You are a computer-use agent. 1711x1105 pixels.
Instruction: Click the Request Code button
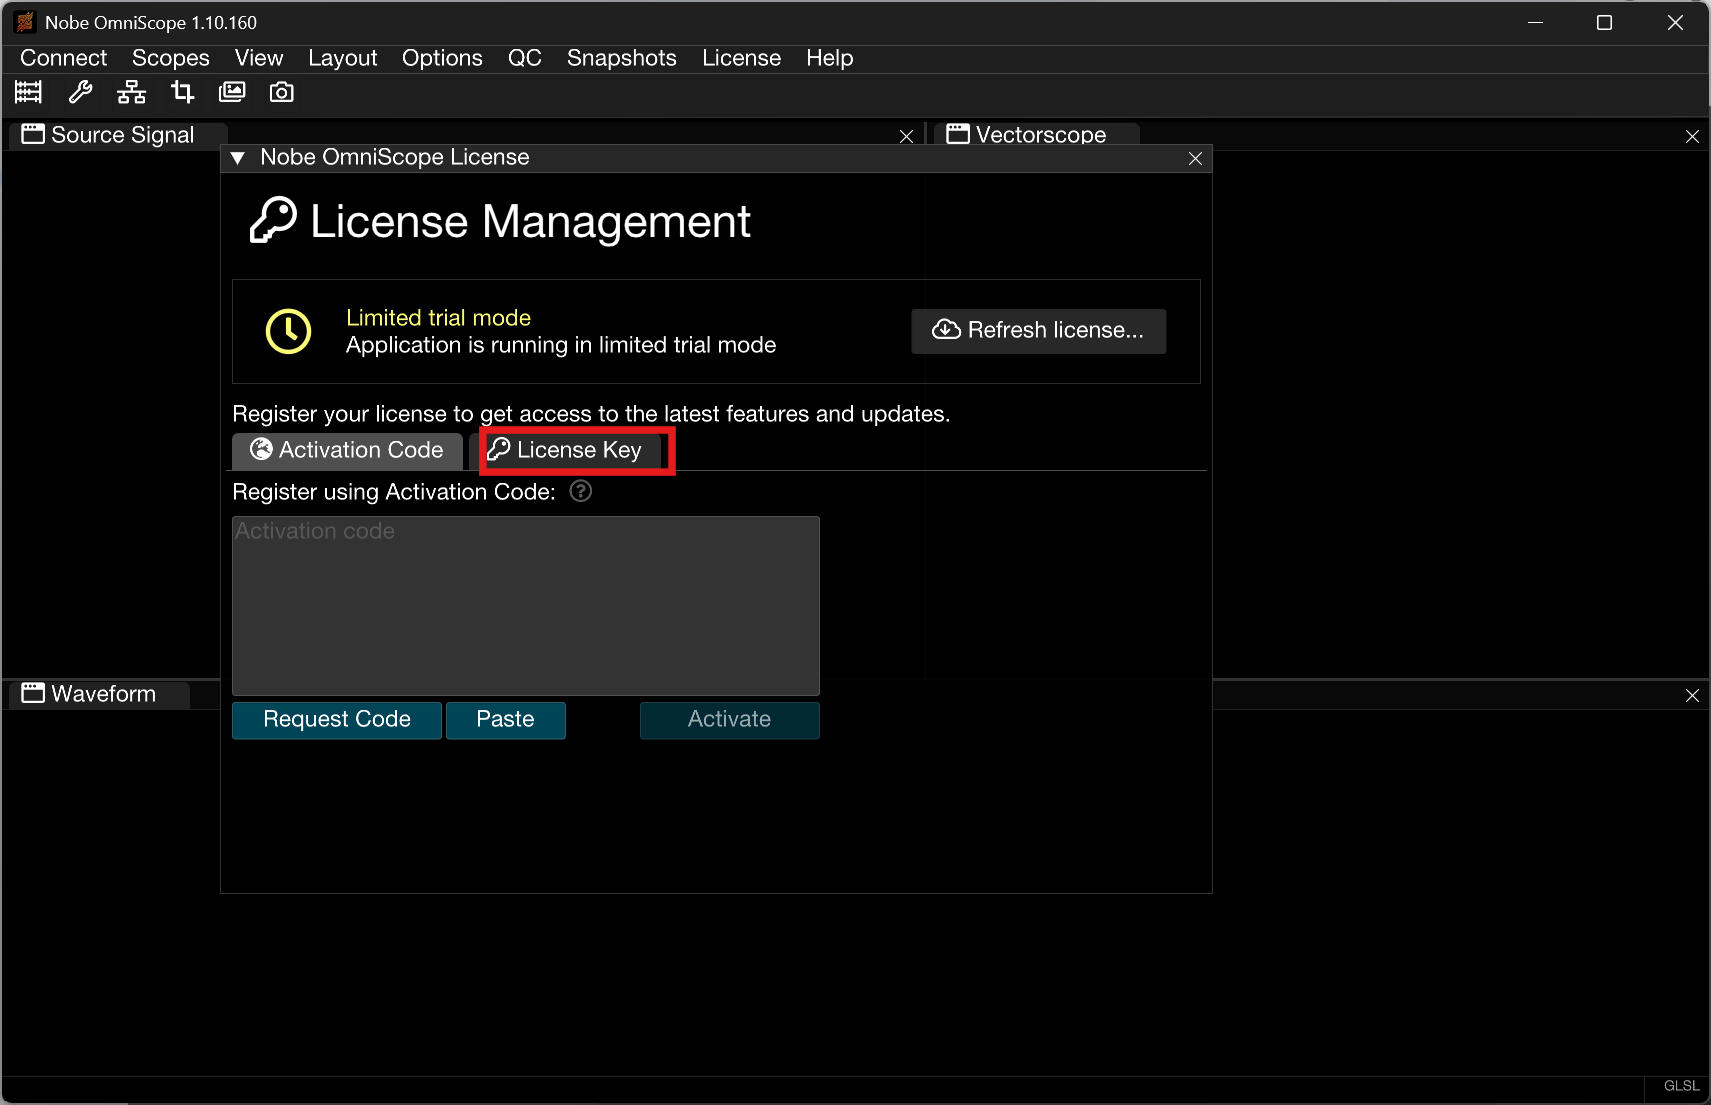point(337,720)
